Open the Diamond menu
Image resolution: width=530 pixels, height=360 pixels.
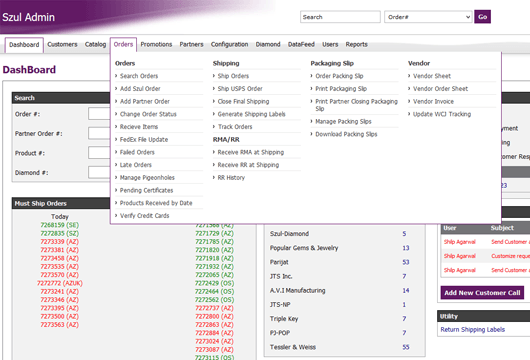(268, 44)
